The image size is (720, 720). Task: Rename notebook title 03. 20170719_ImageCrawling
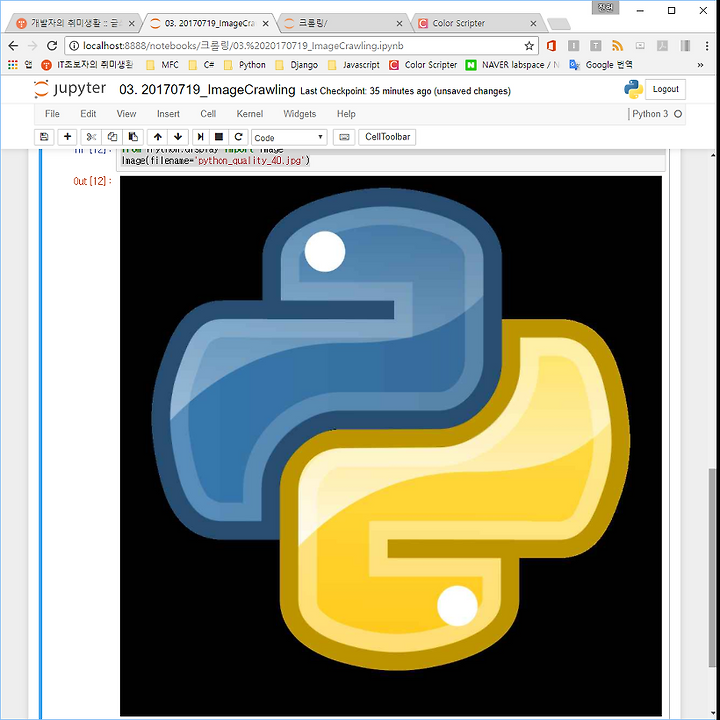point(207,90)
